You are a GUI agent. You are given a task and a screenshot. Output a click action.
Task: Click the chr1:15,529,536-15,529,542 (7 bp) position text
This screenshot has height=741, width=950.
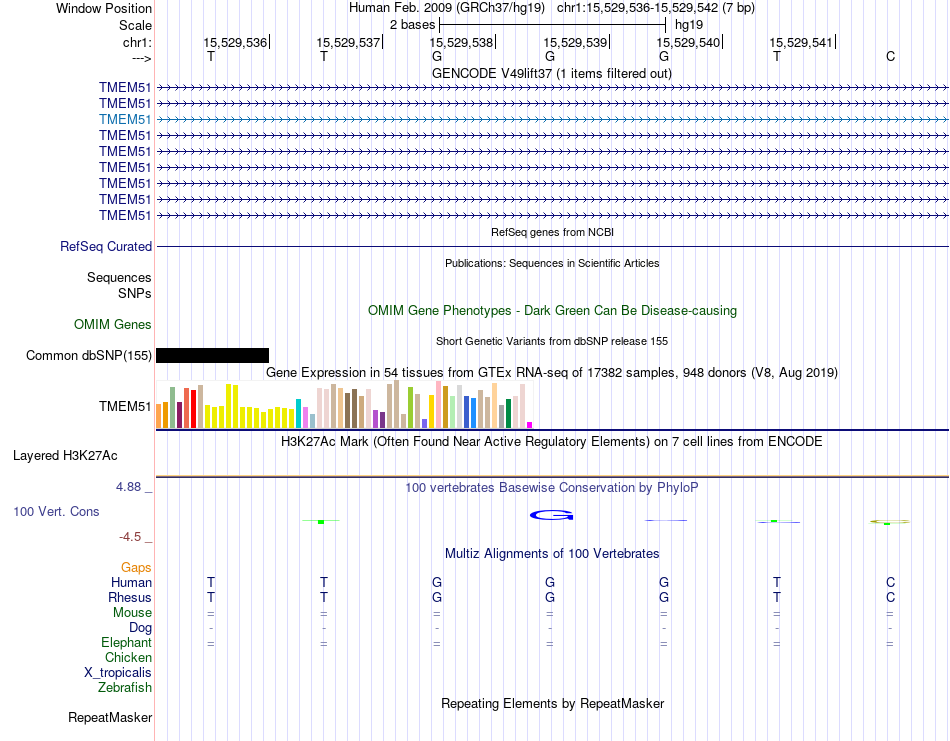[x=656, y=8]
